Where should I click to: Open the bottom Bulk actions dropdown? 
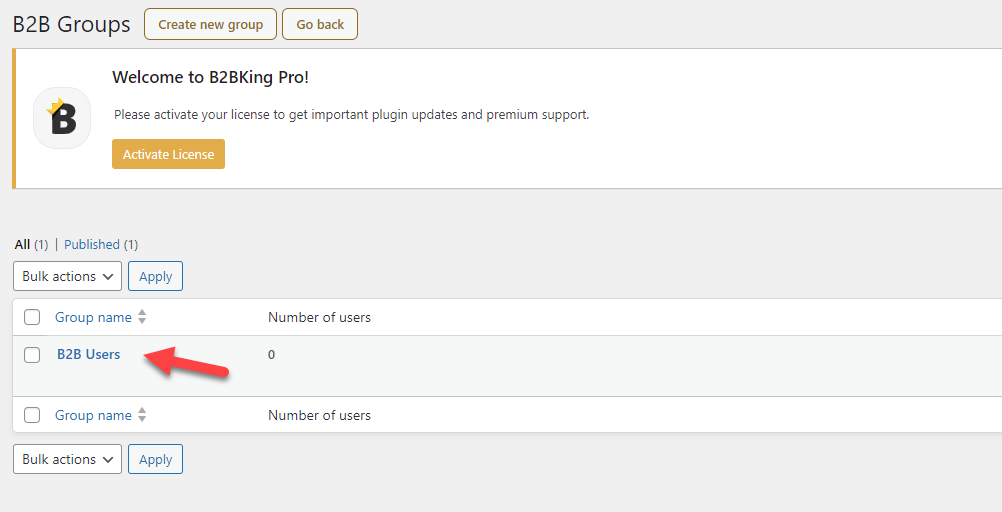(x=67, y=459)
